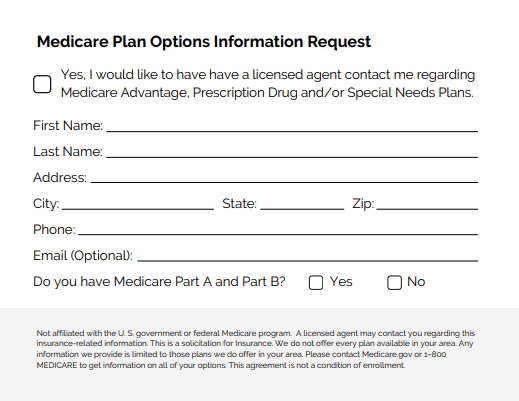Image resolution: width=519 pixels, height=401 pixels.
Task: Click the "No" text label beside checkbox
Action: click(416, 282)
